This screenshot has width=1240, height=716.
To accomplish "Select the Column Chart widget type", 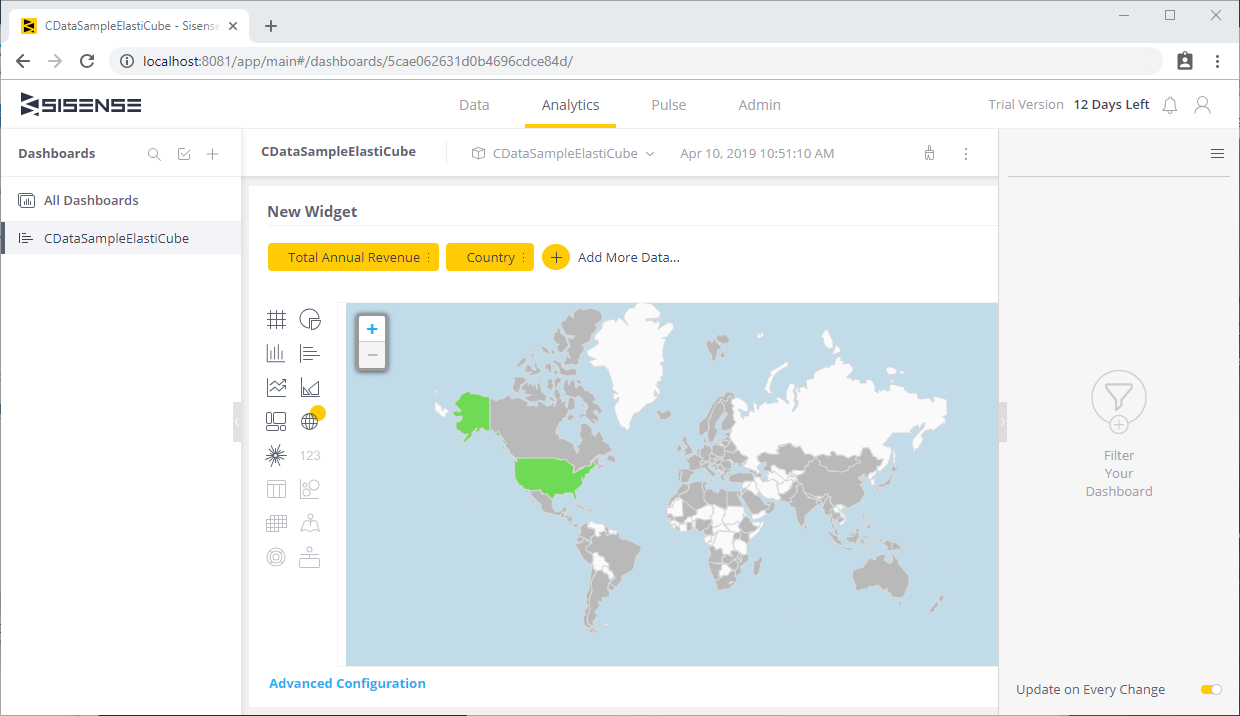I will [276, 353].
